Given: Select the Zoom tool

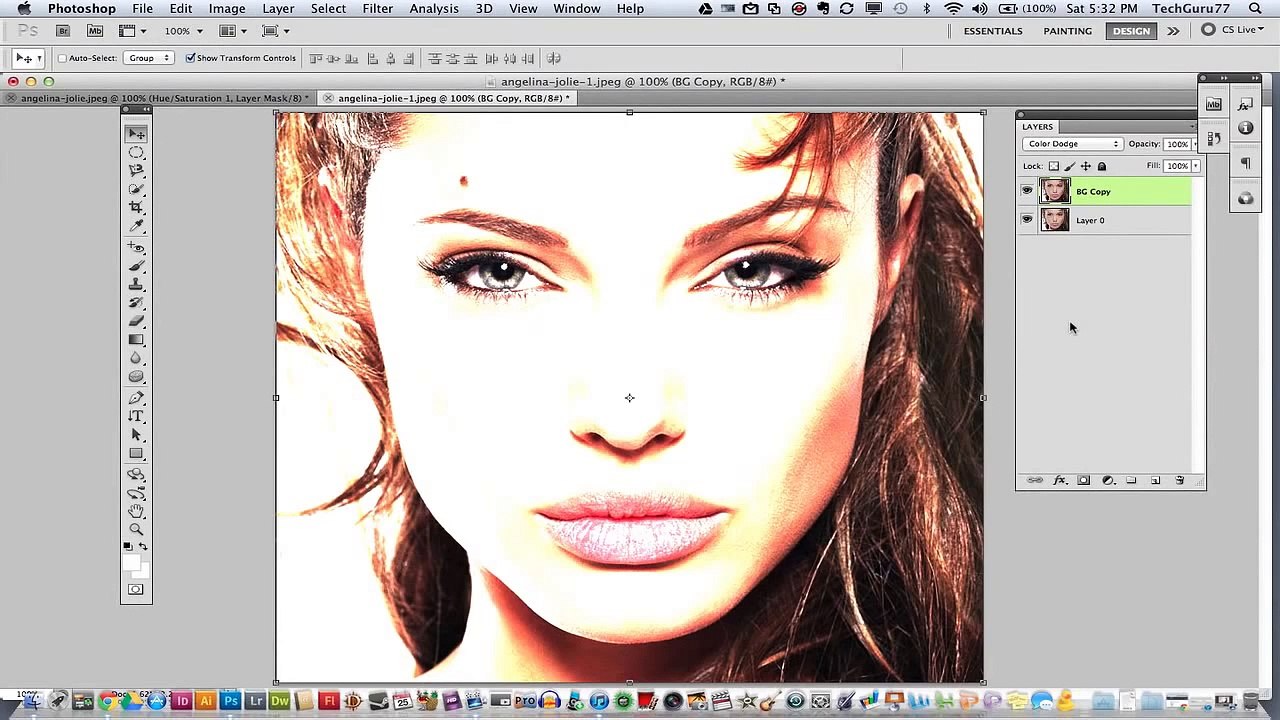Looking at the screenshot, I should click(x=136, y=530).
